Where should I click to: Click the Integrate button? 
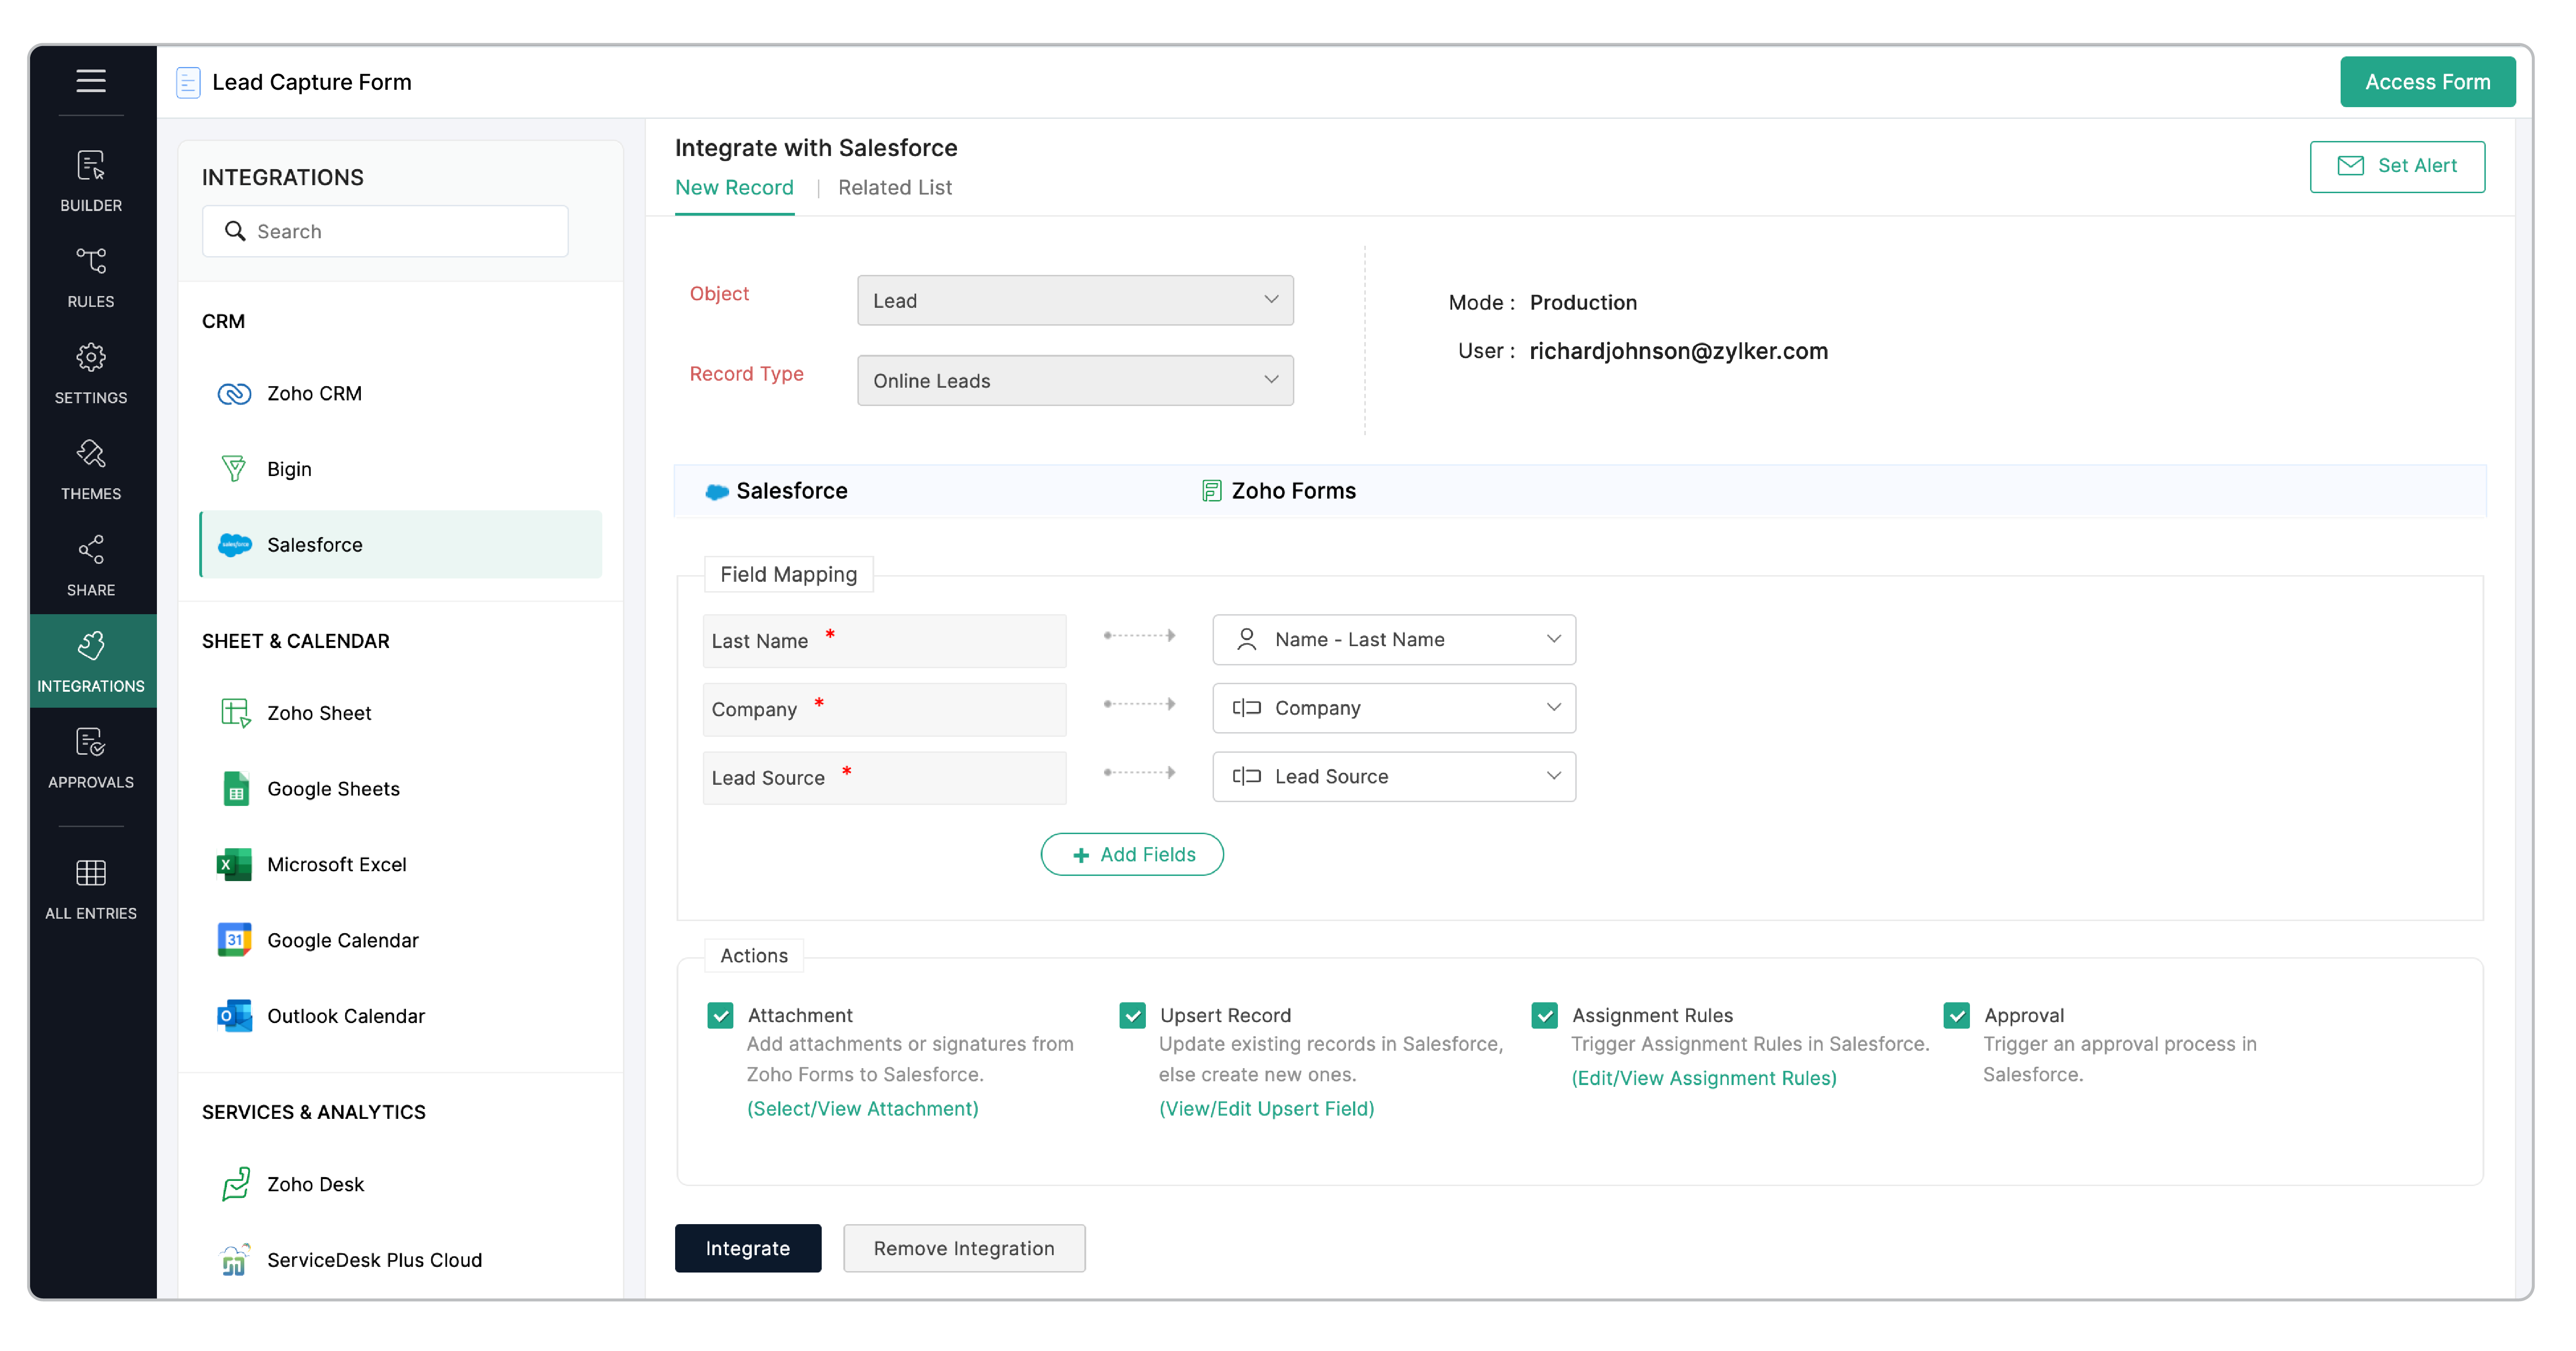[748, 1248]
